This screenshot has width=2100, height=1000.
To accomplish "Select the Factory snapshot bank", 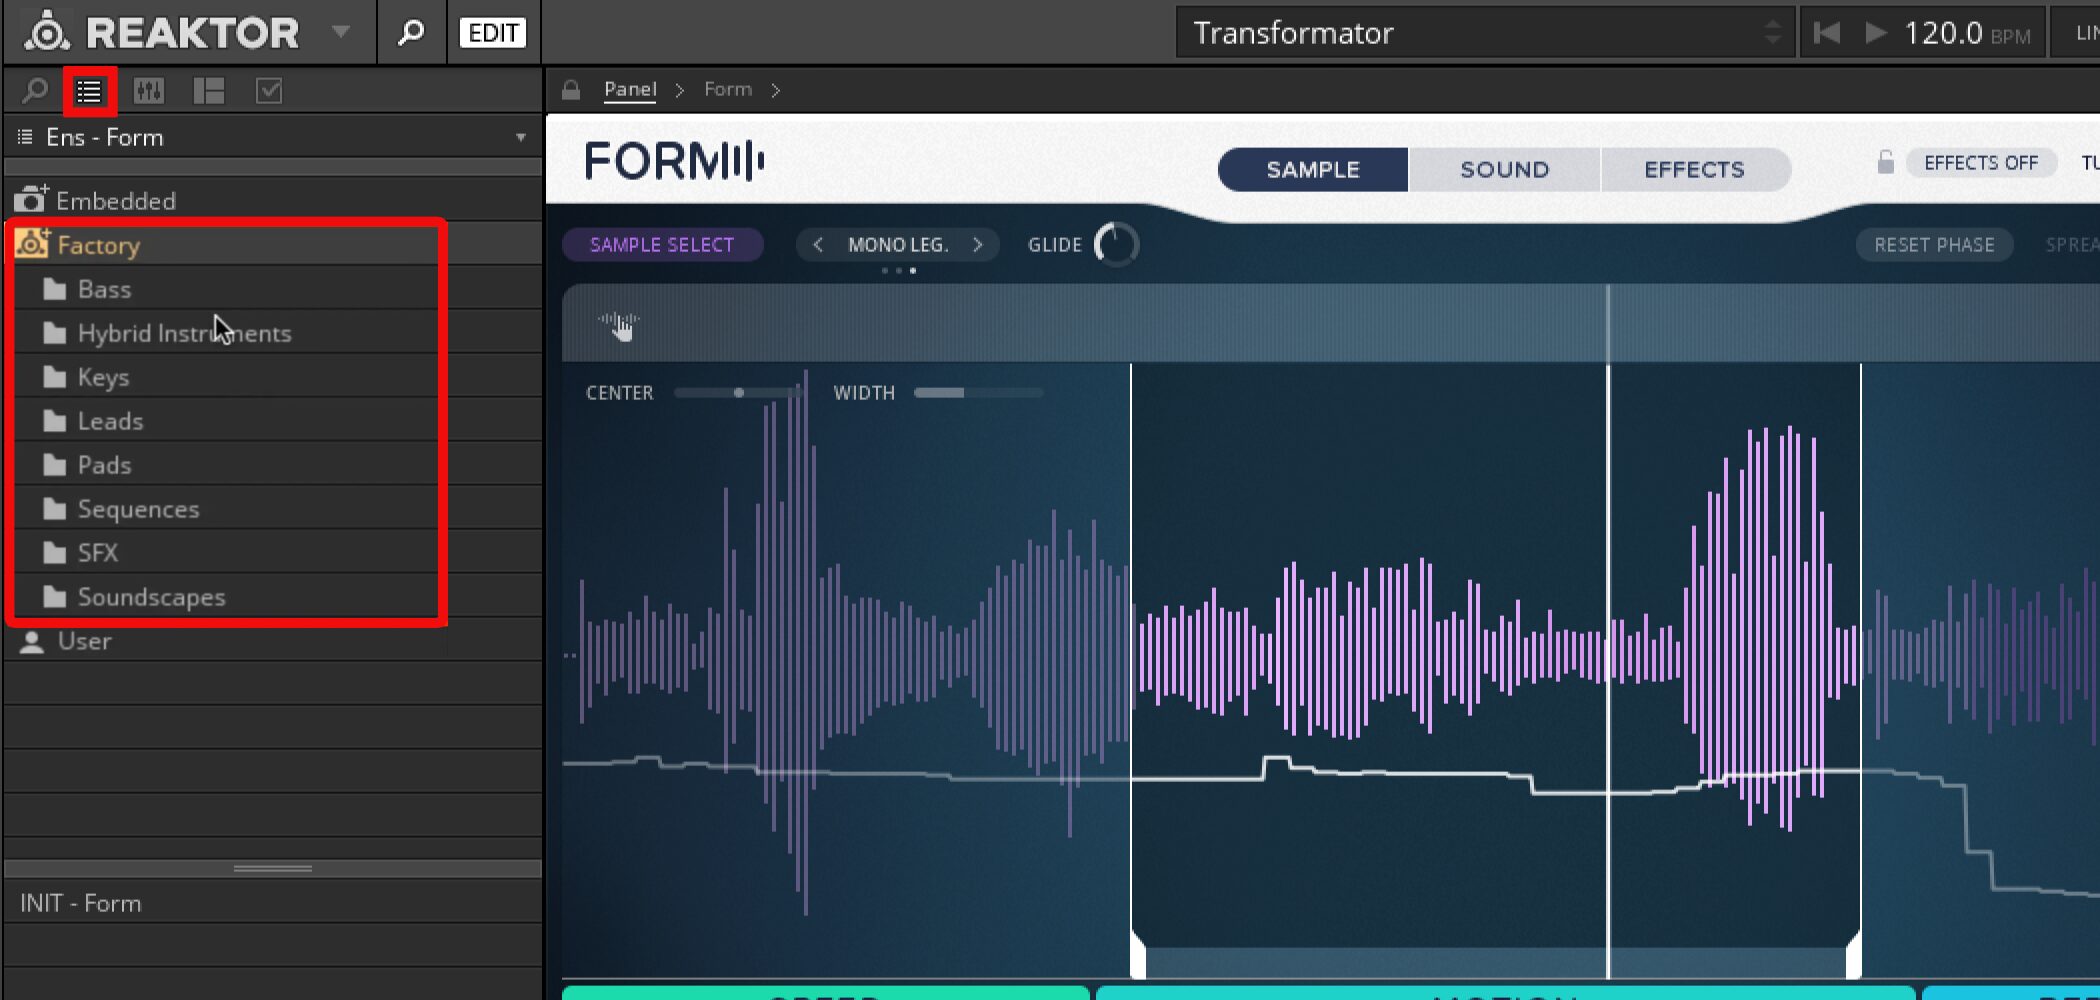I will tap(273, 245).
